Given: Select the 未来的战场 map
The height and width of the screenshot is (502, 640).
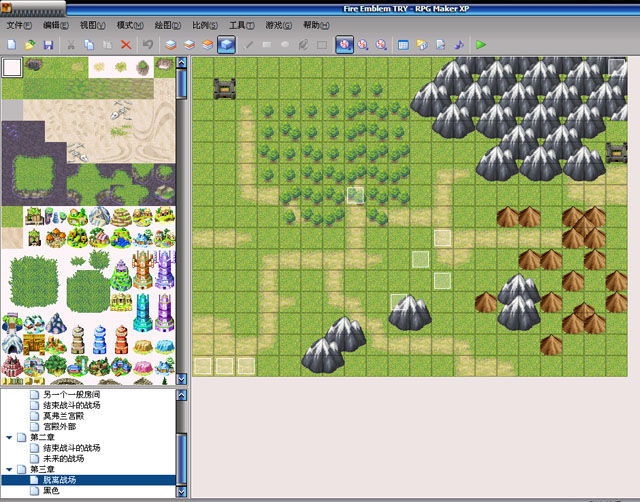Looking at the screenshot, I should [64, 458].
